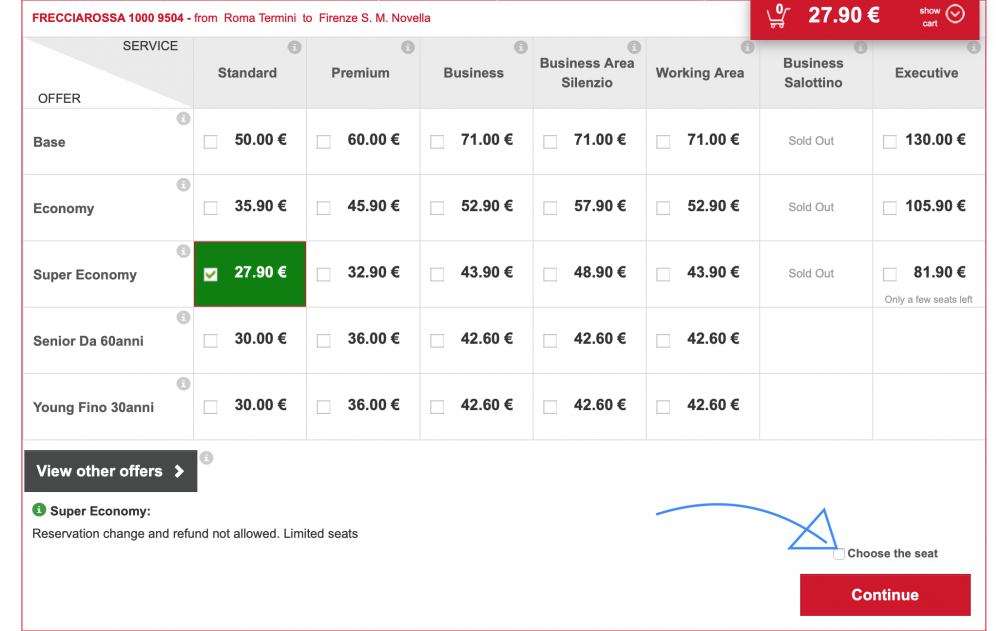Click the 27.90 € cart total
Screen dimensions: 1000x631
(844, 15)
